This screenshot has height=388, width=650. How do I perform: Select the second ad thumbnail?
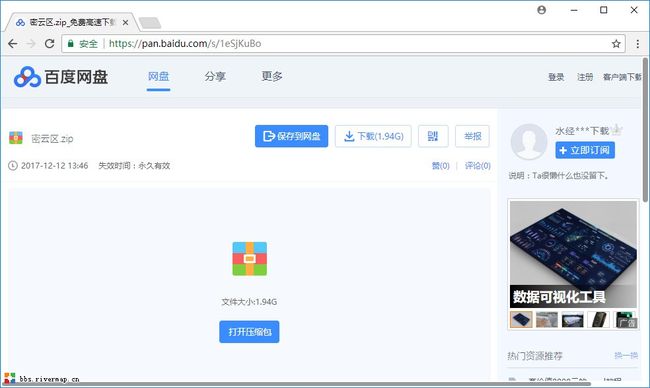(547, 320)
